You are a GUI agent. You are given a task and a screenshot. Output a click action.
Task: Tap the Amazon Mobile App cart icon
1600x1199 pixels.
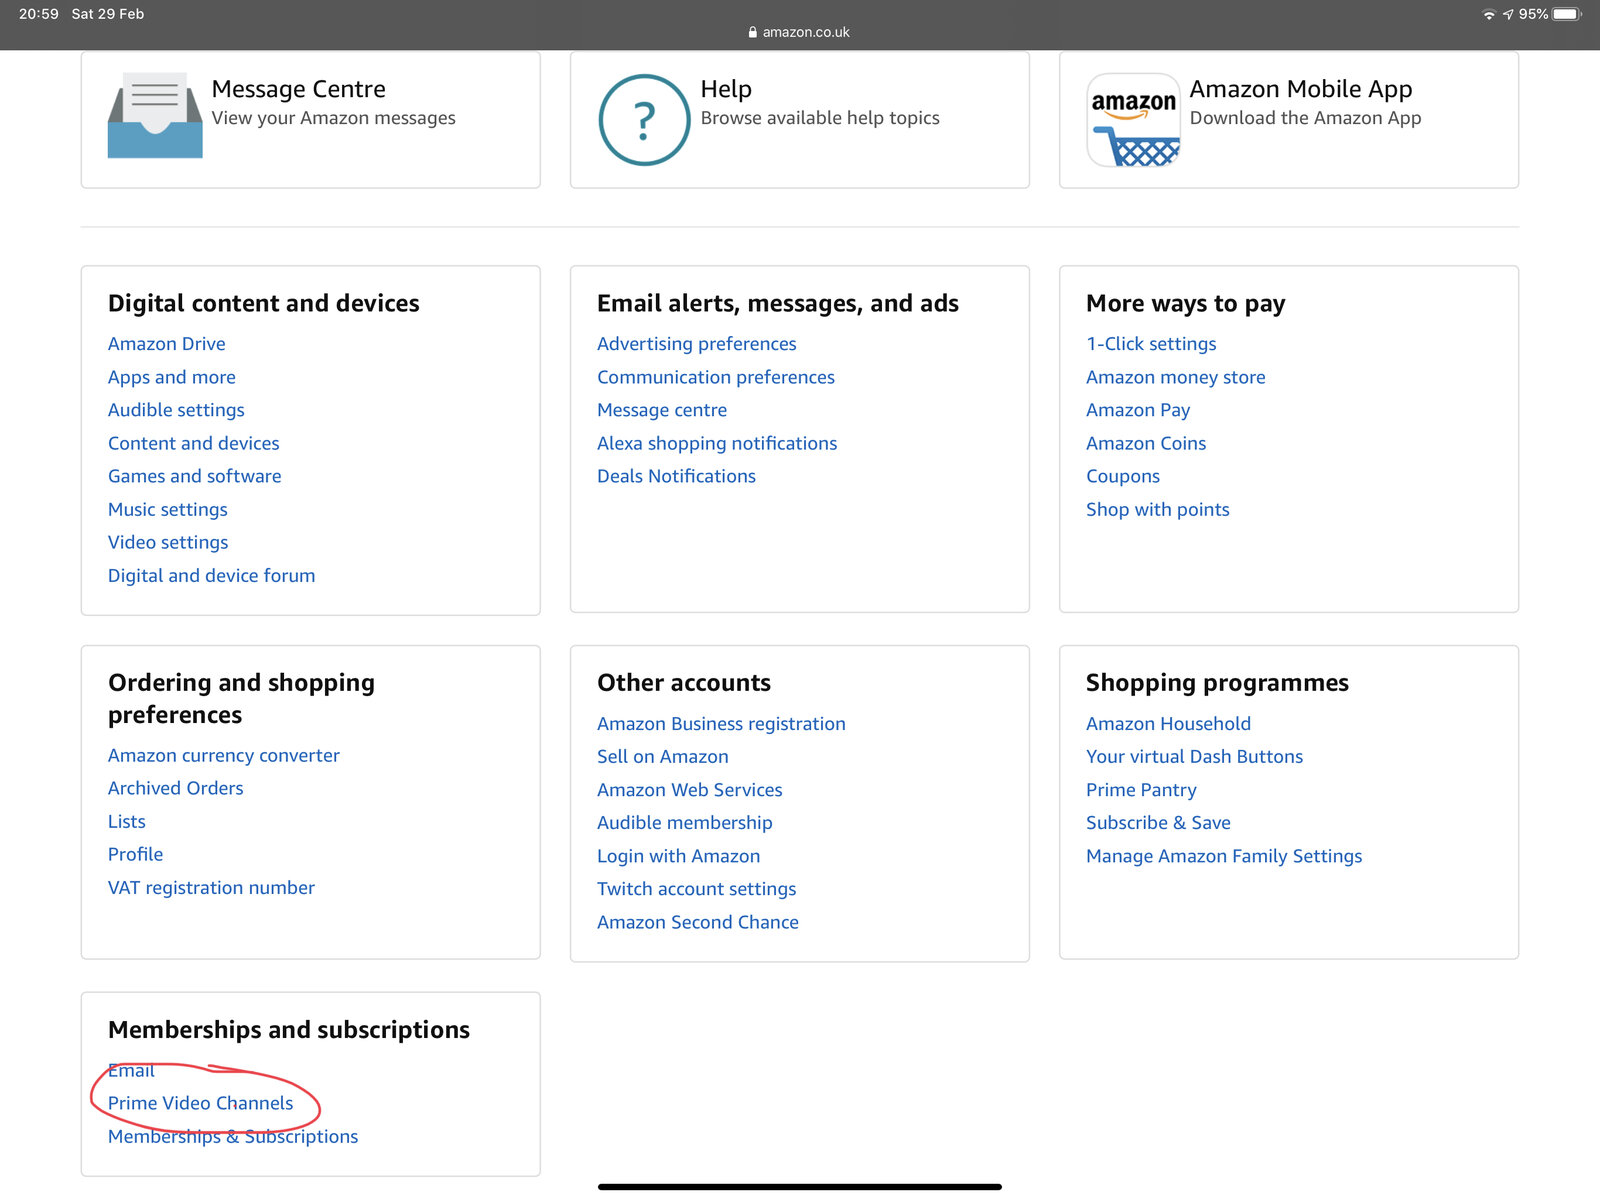click(1133, 121)
